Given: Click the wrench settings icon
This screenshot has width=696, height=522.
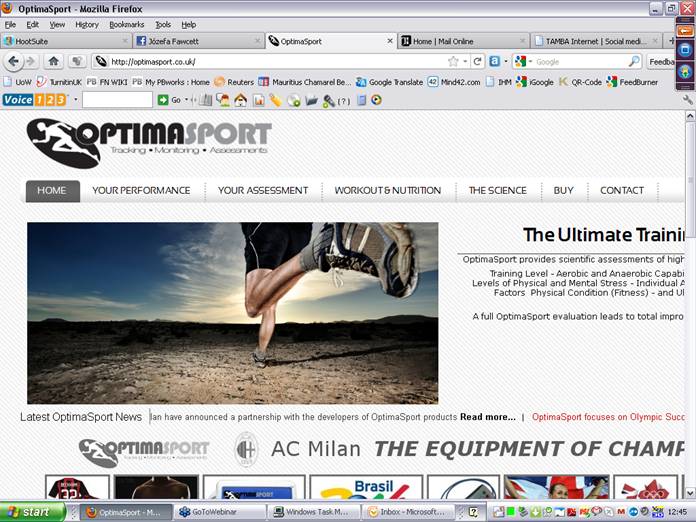Looking at the screenshot, I should [x=688, y=100].
